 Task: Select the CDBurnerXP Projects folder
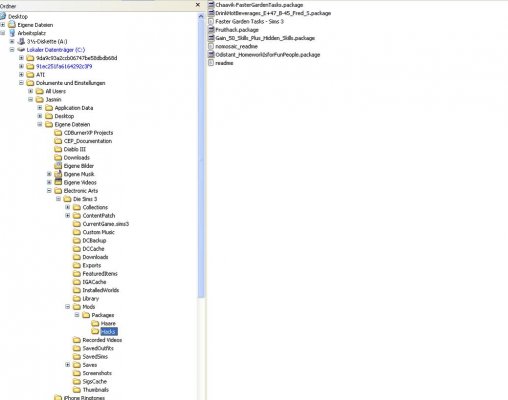(x=88, y=133)
